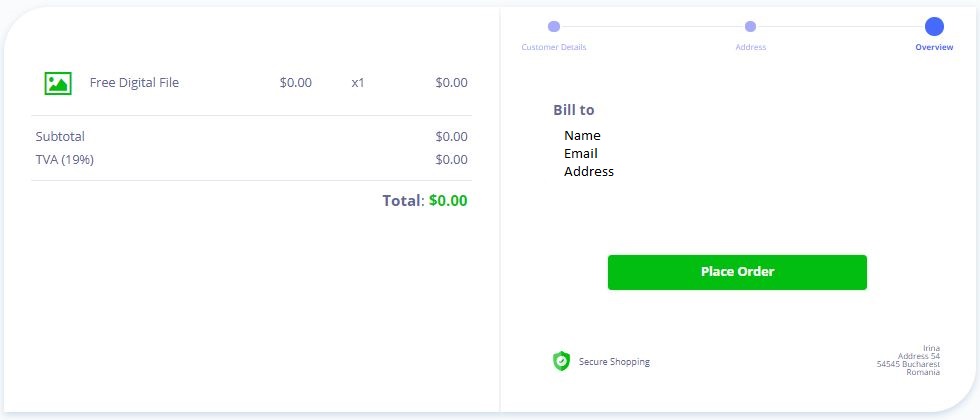
Task: Click the TVA (19%) tax label
Action: pos(64,159)
